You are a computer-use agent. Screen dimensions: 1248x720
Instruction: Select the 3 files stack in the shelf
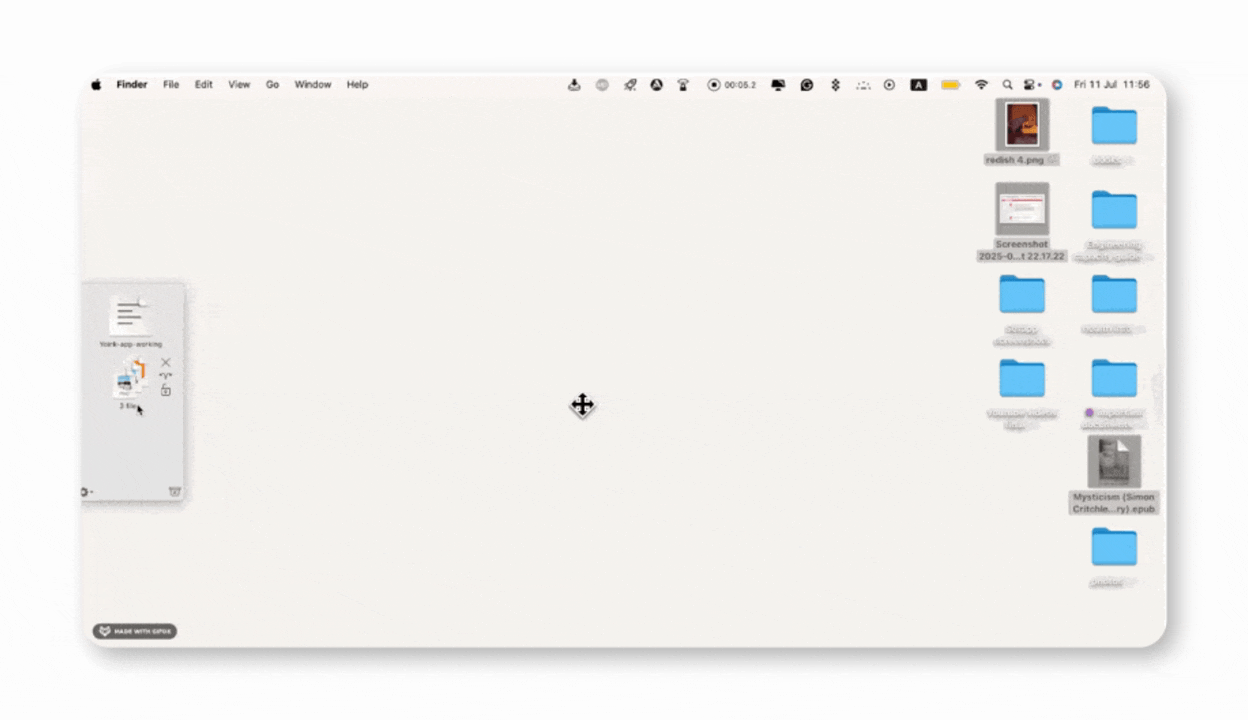(130, 380)
